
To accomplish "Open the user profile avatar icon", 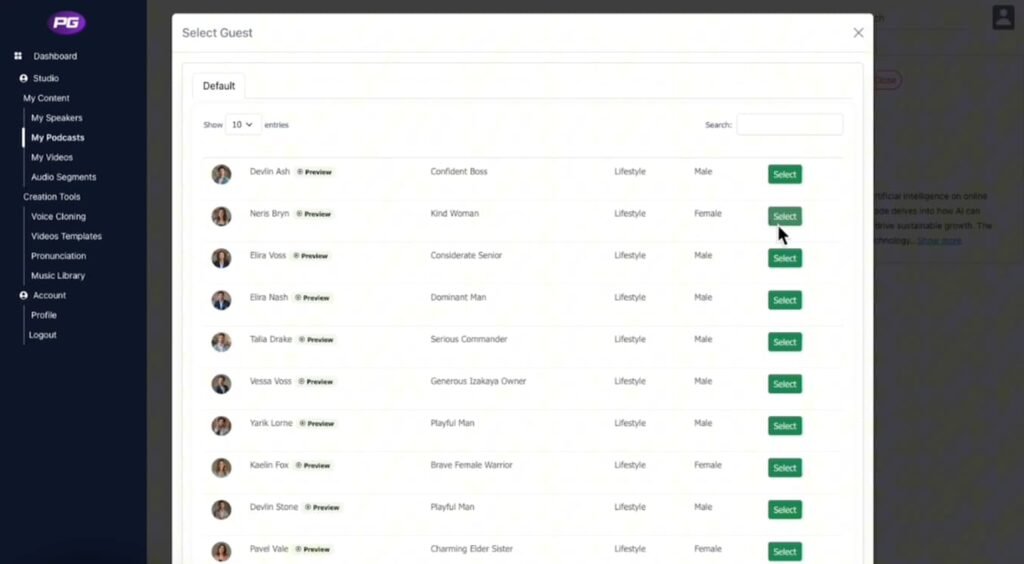I will [x=1002, y=17].
